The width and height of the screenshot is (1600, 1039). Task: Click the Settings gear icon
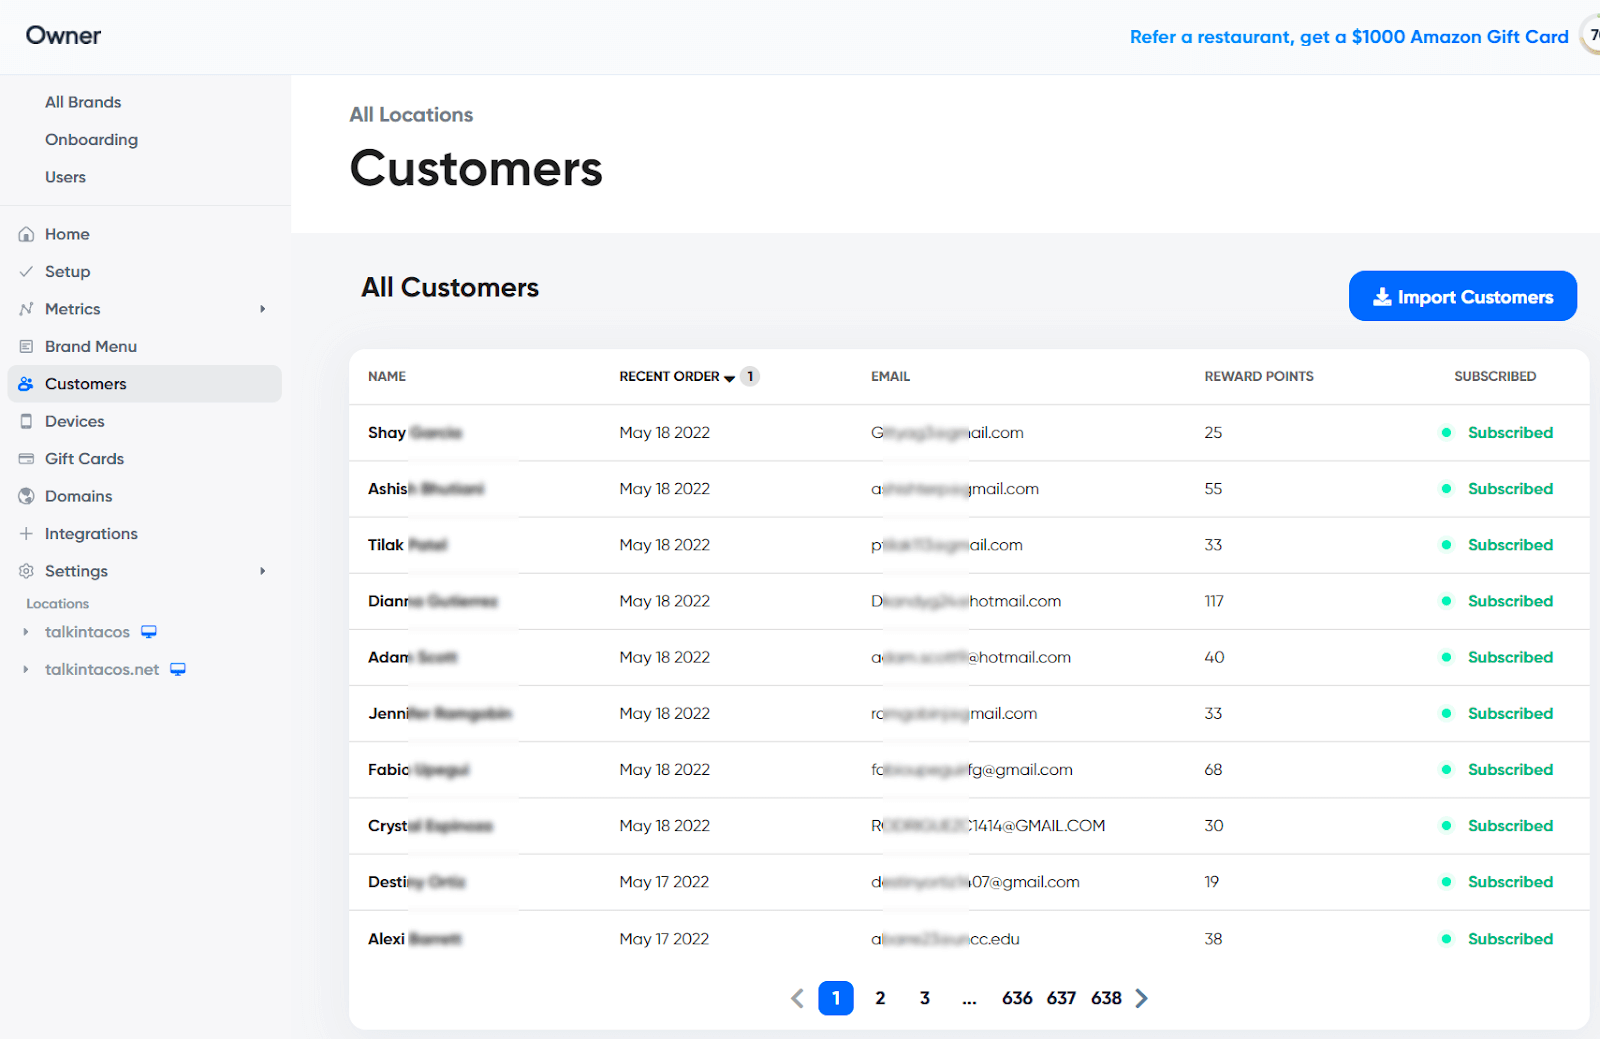pos(26,571)
